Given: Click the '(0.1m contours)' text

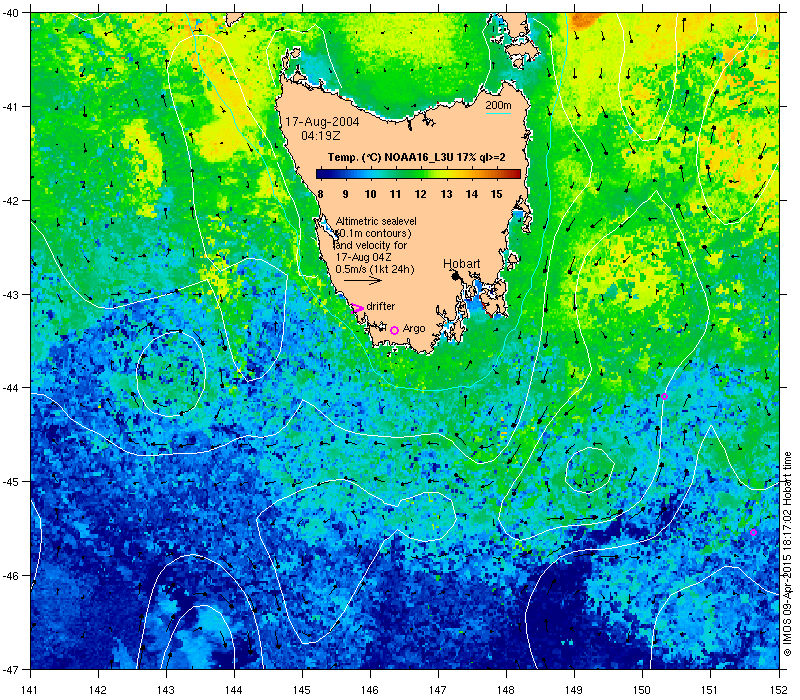Looking at the screenshot, I should (374, 233).
